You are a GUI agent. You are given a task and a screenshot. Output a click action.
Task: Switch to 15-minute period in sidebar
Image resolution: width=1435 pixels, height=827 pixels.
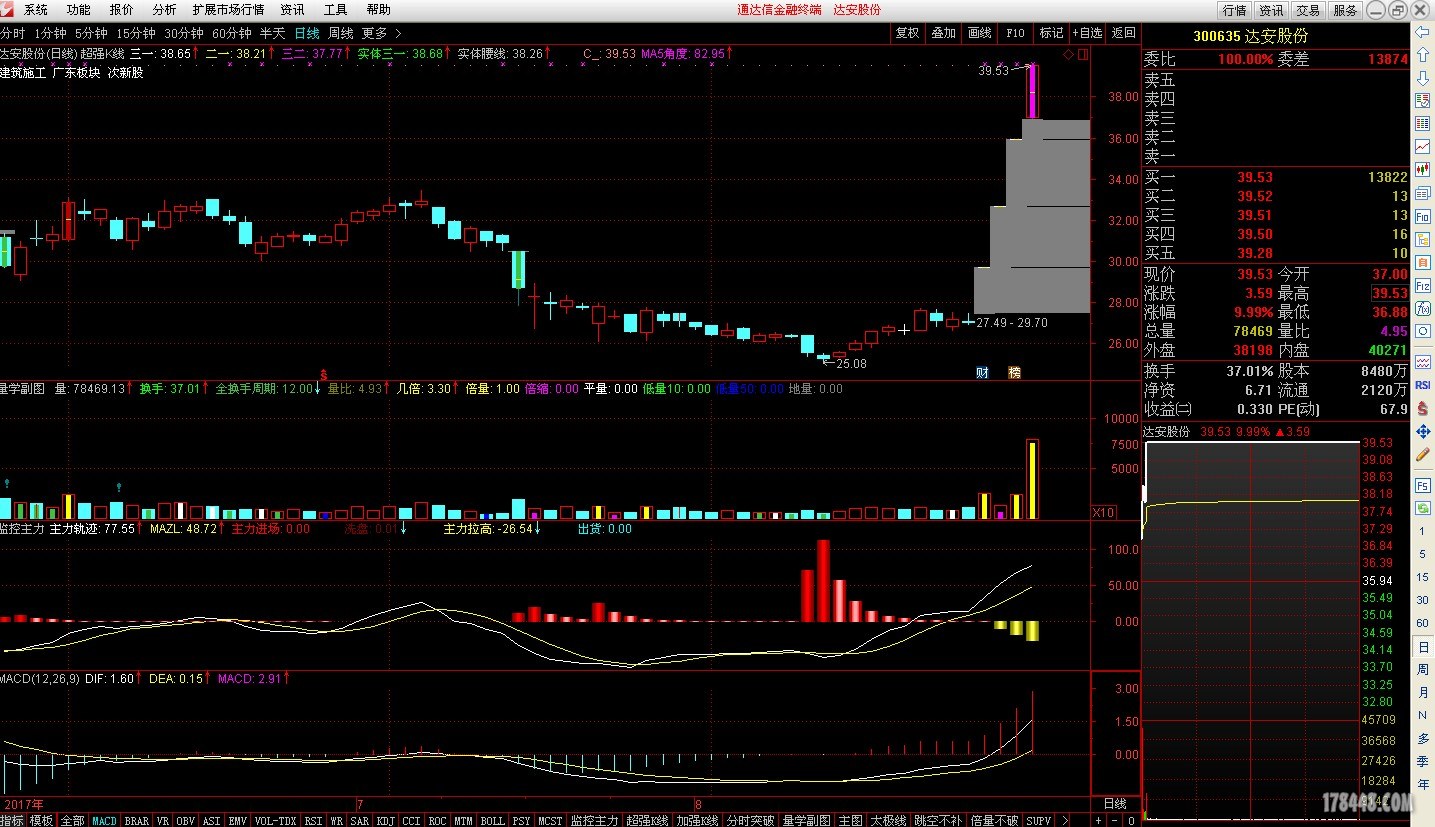tap(1422, 577)
